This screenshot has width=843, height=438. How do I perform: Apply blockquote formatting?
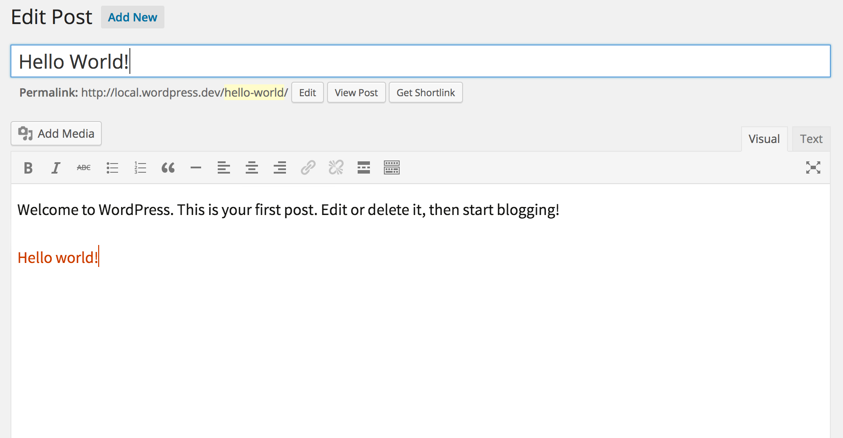[168, 168]
